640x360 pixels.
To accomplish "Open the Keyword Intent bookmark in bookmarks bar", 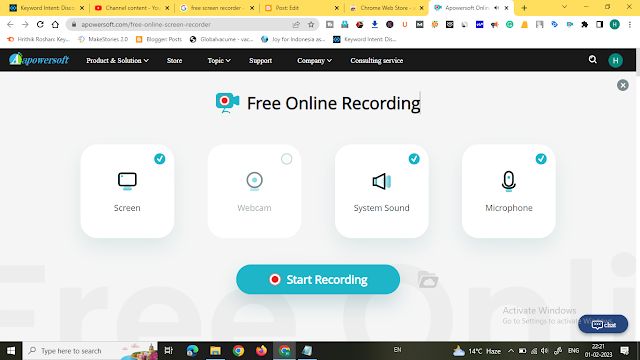I will [x=365, y=39].
